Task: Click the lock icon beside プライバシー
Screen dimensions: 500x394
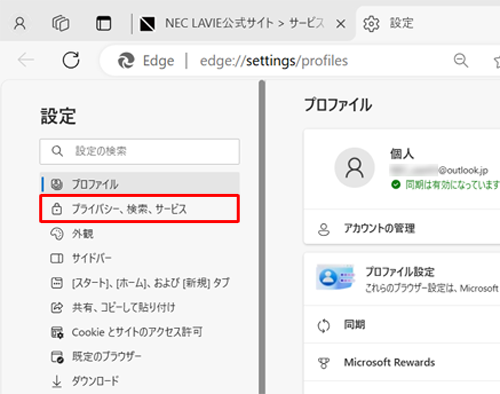Action: pos(57,209)
